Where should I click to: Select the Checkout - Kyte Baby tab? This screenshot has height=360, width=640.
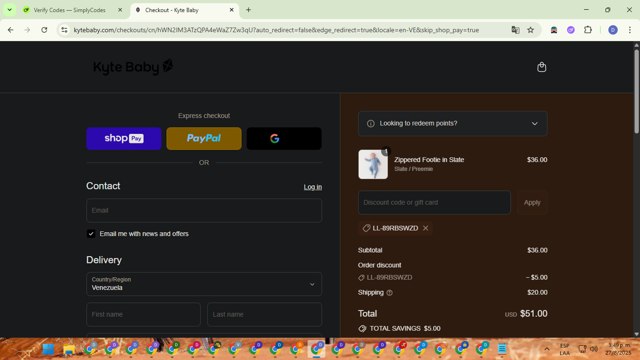click(184, 10)
